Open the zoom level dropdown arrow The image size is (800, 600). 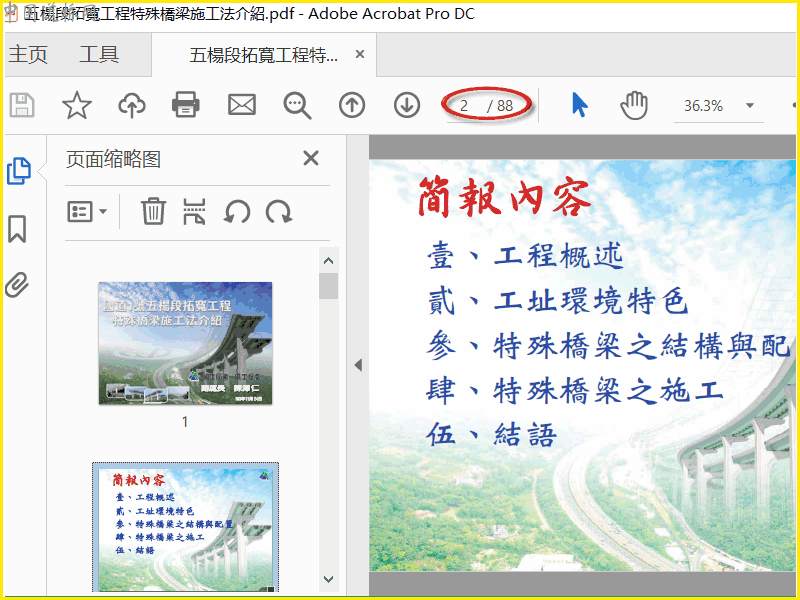pyautogui.click(x=749, y=106)
